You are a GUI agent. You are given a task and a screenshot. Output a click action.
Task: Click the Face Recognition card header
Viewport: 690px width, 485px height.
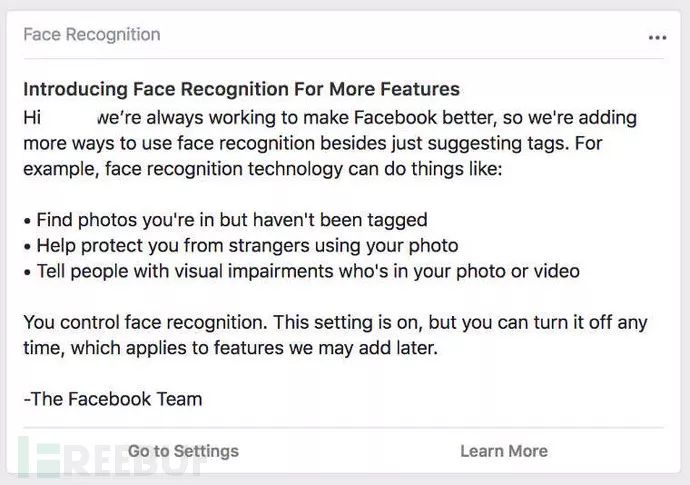pyautogui.click(x=91, y=35)
